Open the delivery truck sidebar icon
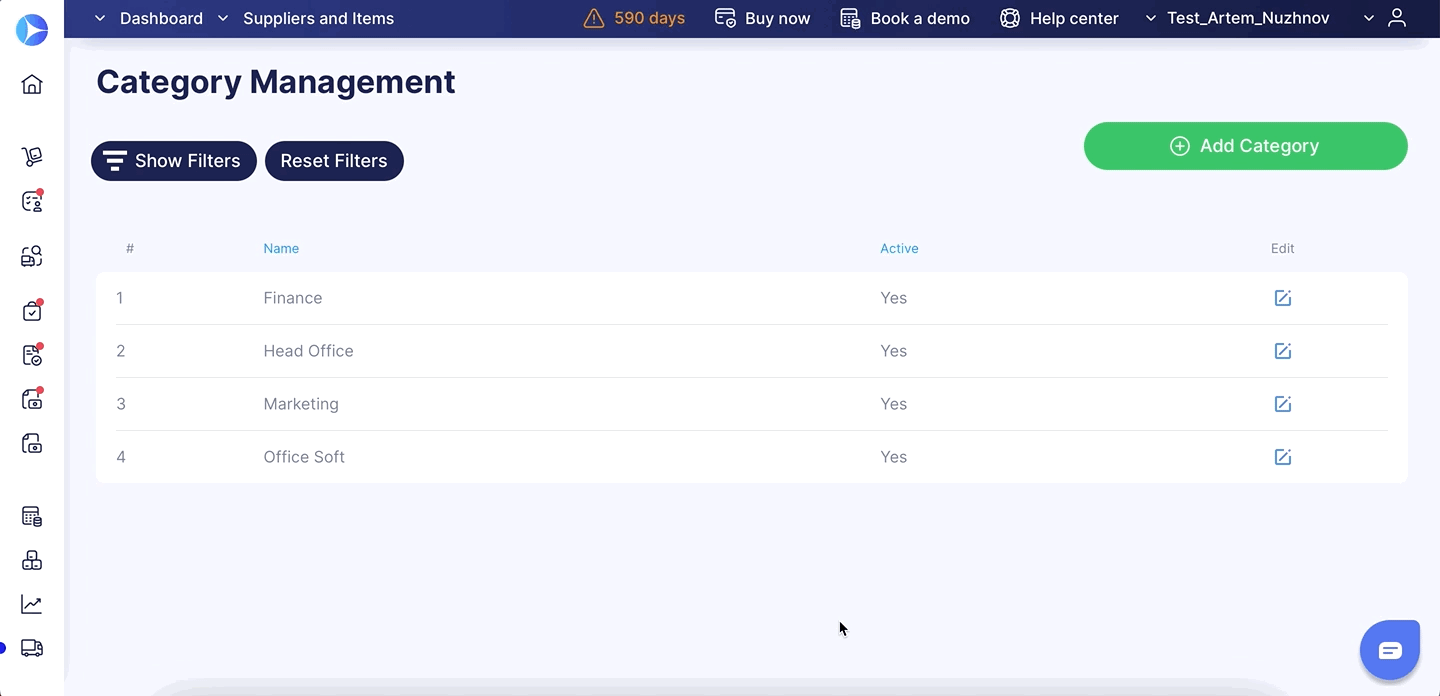This screenshot has height=696, width=1440. click(x=32, y=648)
